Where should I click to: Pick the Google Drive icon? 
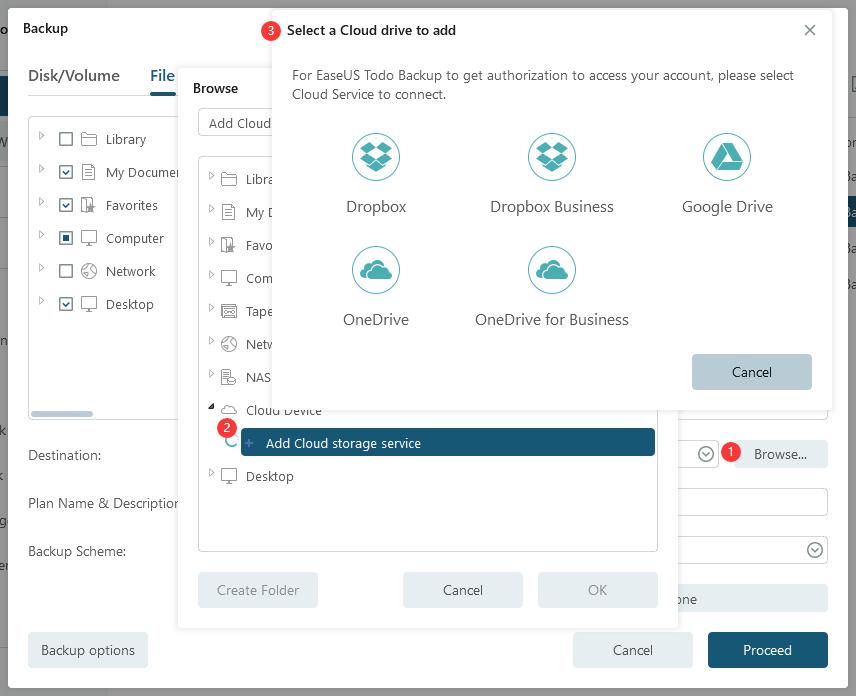click(727, 157)
